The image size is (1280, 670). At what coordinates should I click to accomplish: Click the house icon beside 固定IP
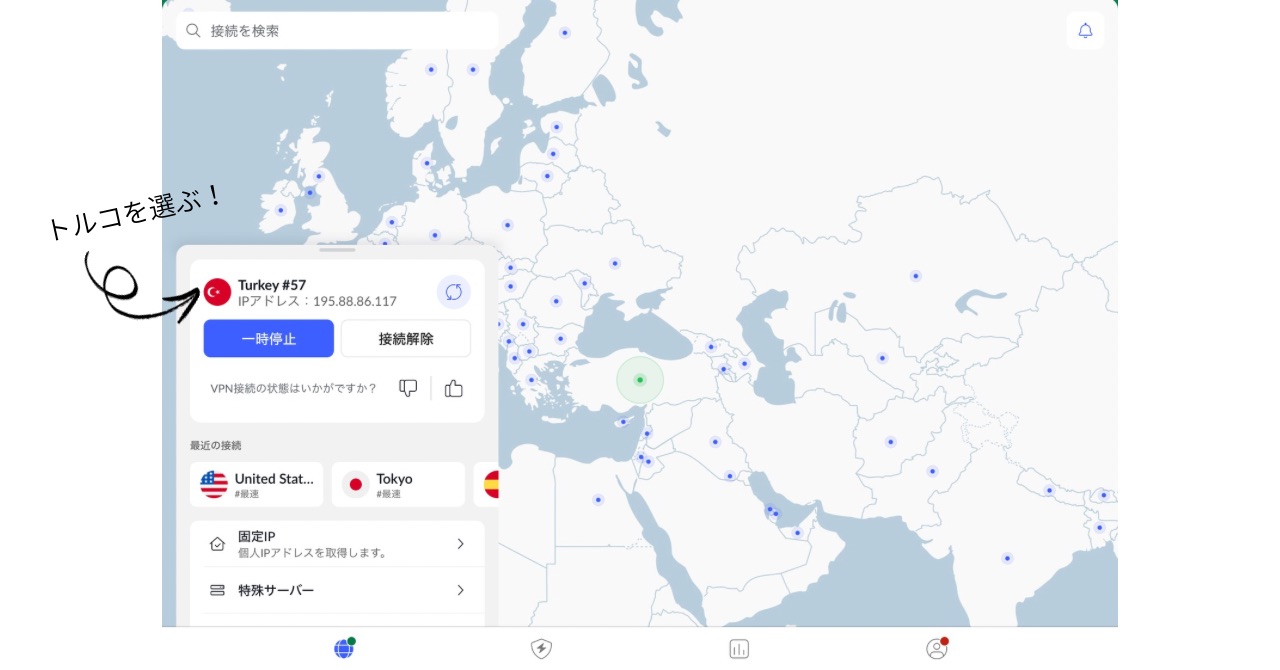(217, 544)
